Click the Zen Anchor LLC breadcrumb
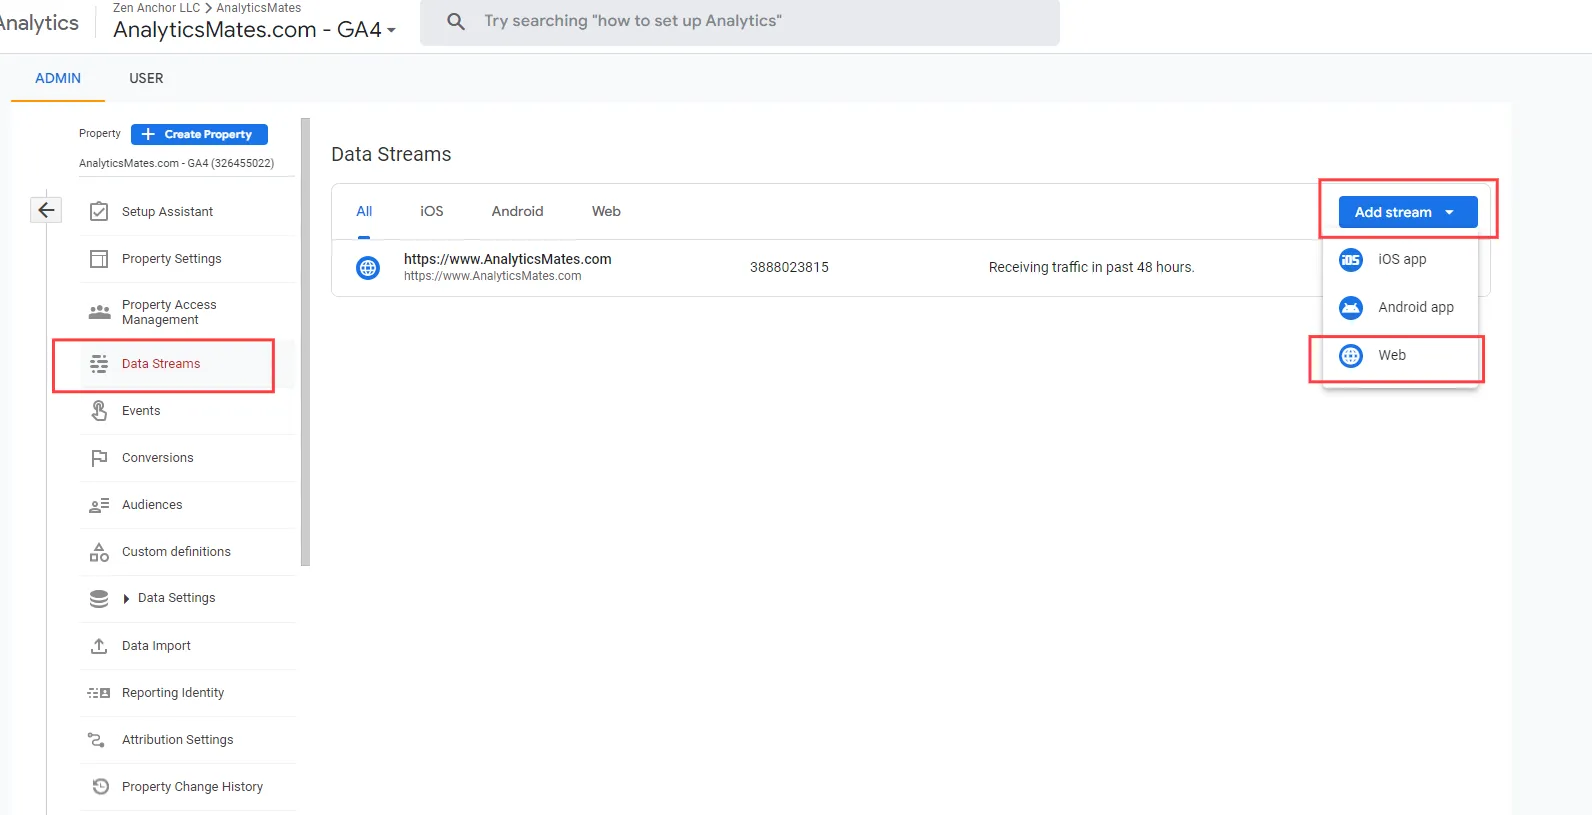The height and width of the screenshot is (815, 1592). click(156, 7)
